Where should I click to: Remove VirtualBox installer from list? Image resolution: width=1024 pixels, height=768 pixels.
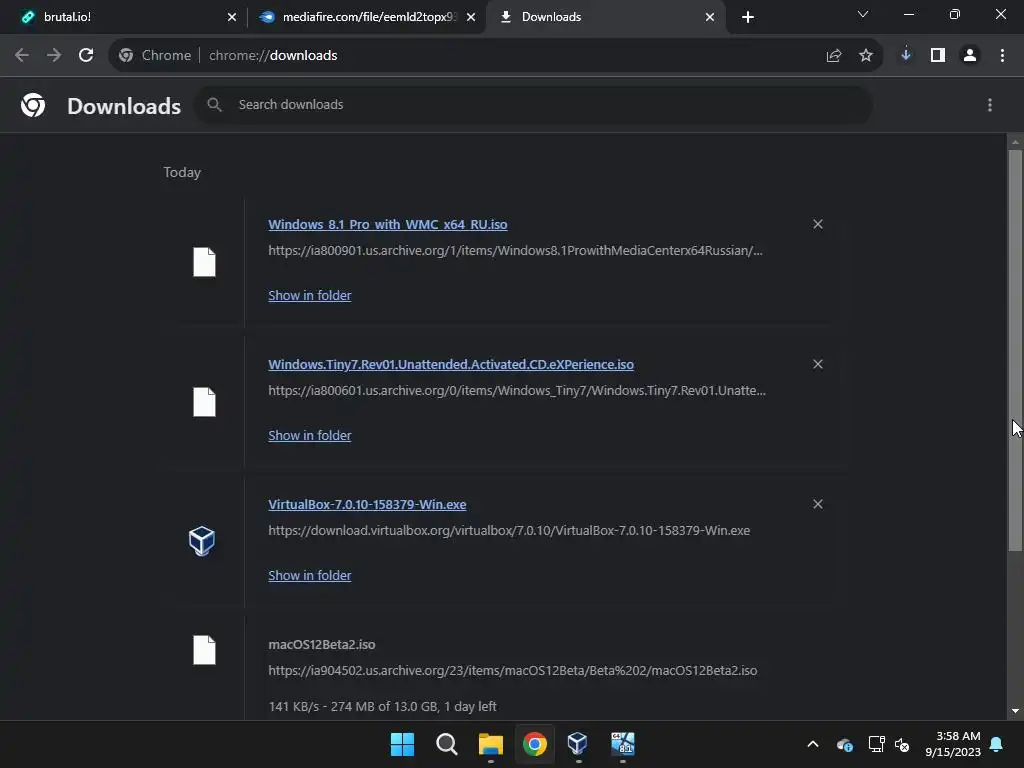tap(818, 504)
